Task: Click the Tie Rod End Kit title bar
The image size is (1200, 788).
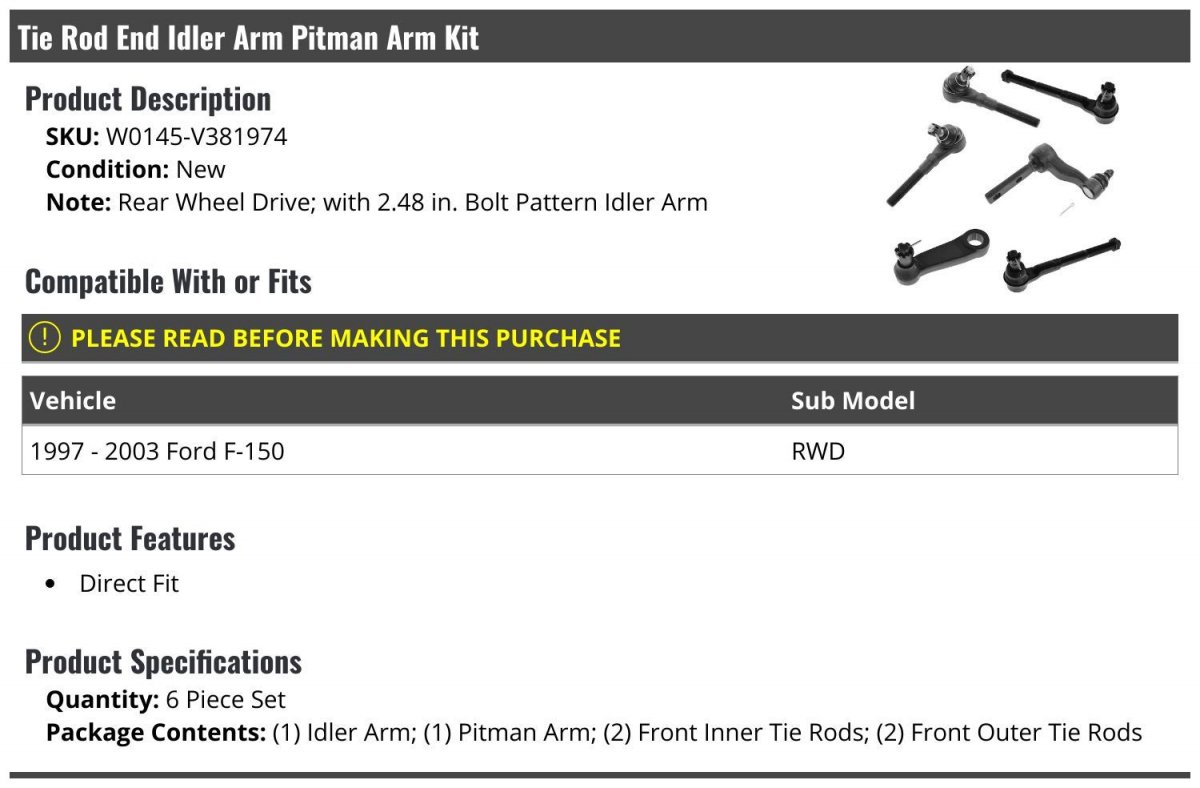Action: coord(600,38)
